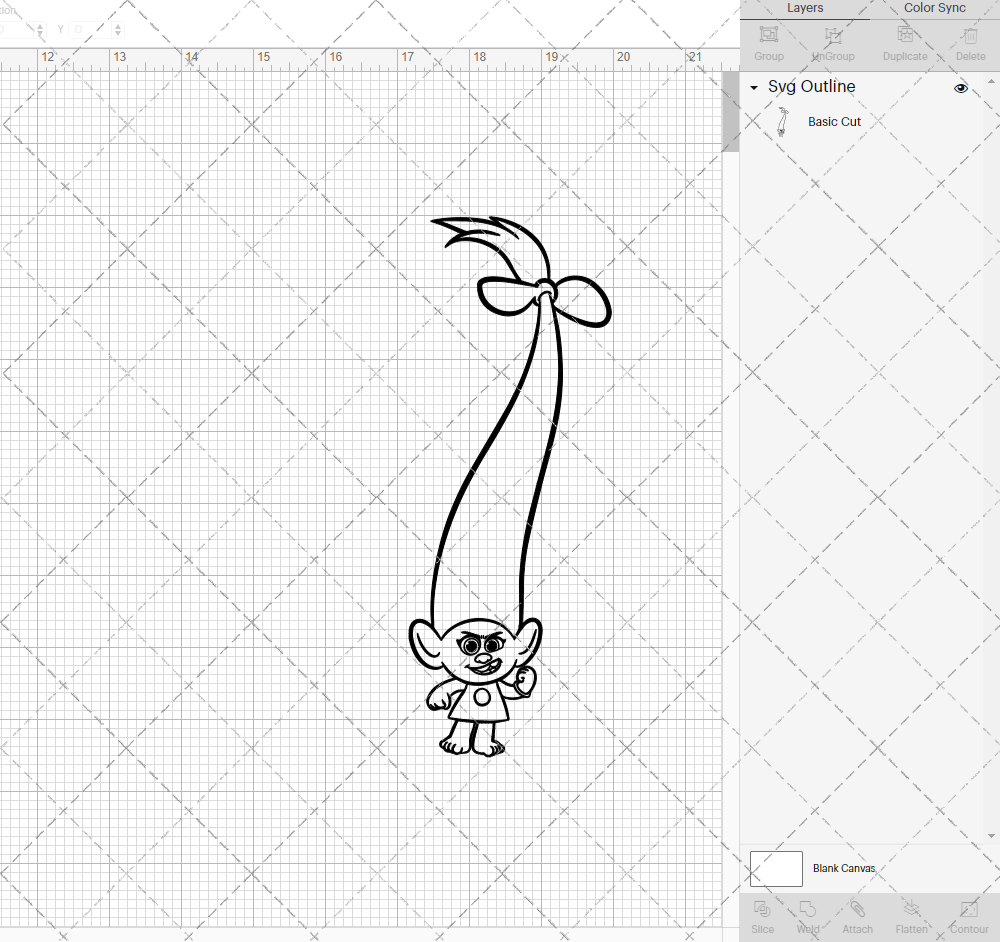The image size is (1000, 942).
Task: Open the Blank Canvas color swatch
Action: point(775,868)
